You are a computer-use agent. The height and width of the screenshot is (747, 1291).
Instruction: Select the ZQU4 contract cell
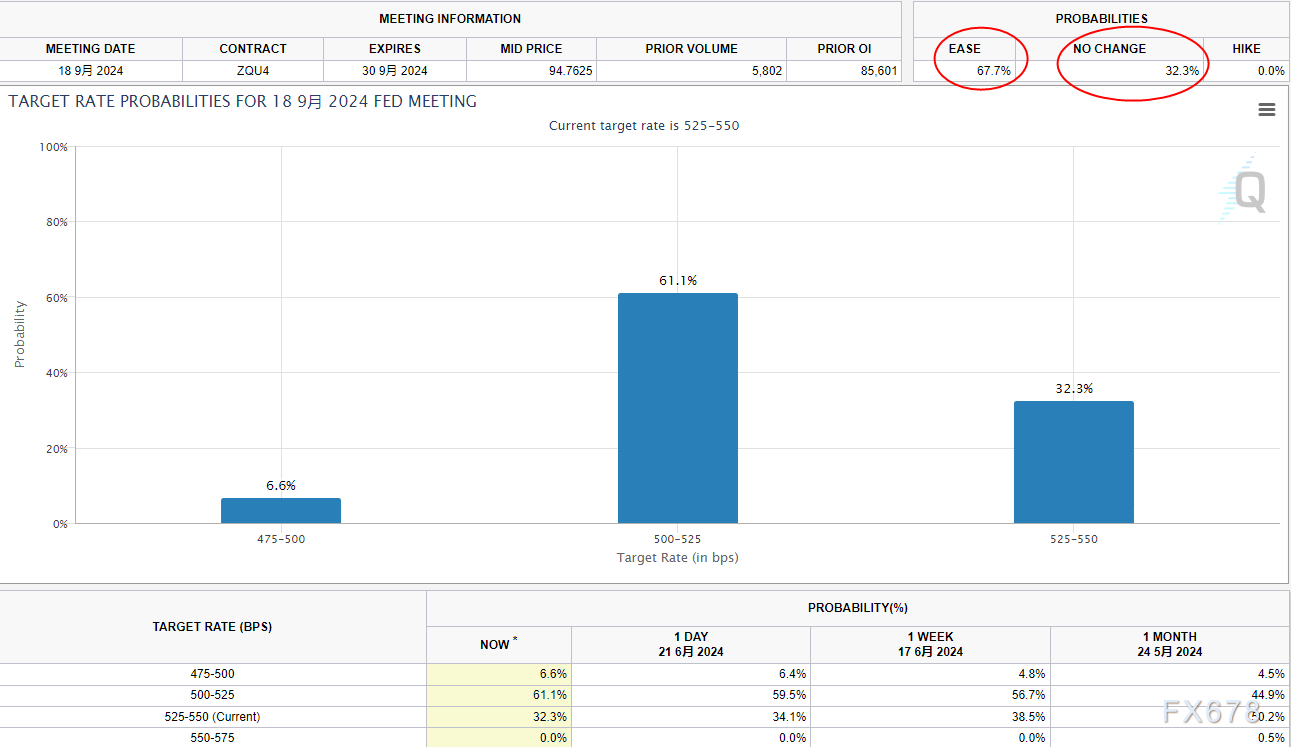(x=252, y=71)
